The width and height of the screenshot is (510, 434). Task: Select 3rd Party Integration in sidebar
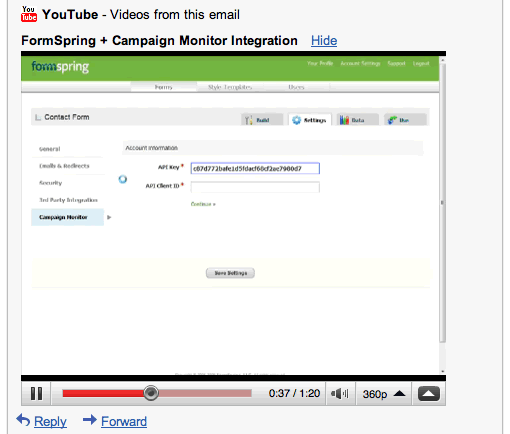68,200
